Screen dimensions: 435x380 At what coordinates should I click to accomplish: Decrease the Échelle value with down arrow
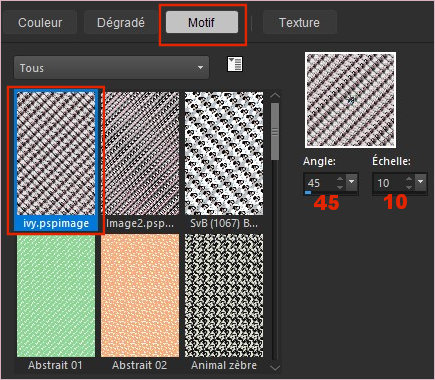point(409,187)
